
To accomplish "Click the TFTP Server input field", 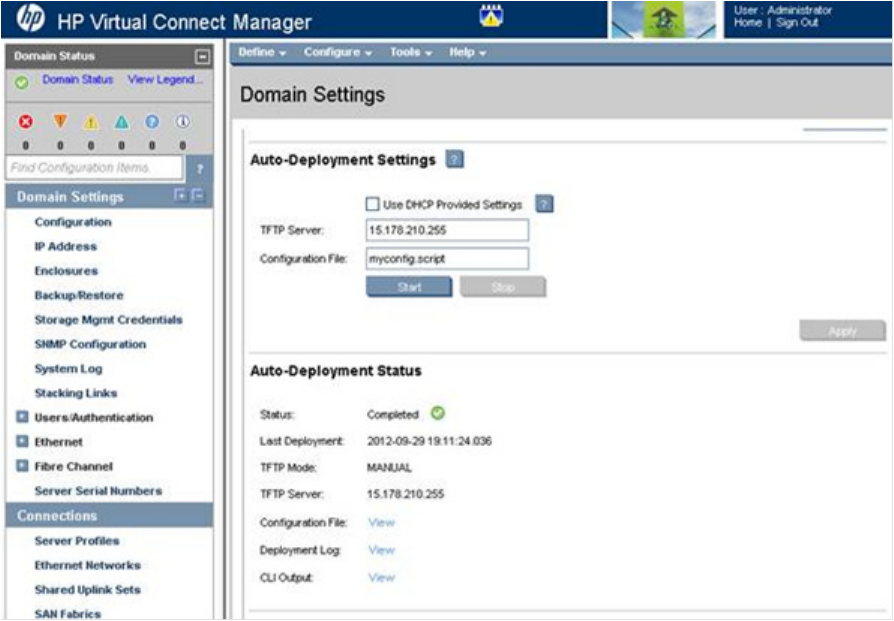I will click(x=447, y=230).
